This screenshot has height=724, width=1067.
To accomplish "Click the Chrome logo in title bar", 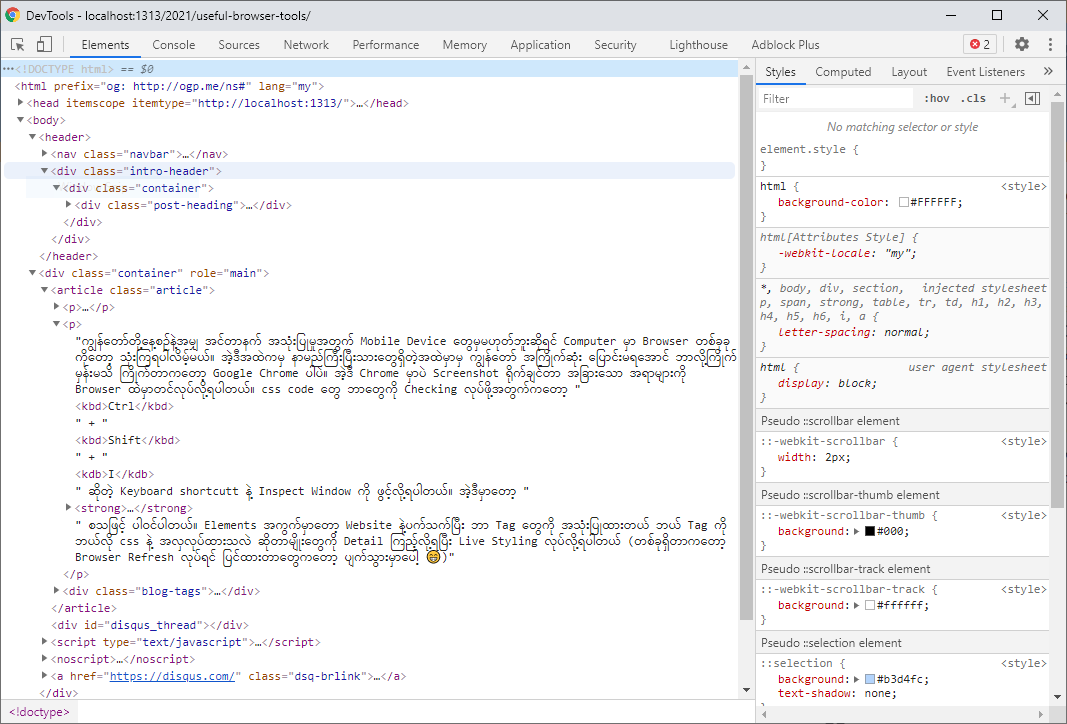I will 12,15.
